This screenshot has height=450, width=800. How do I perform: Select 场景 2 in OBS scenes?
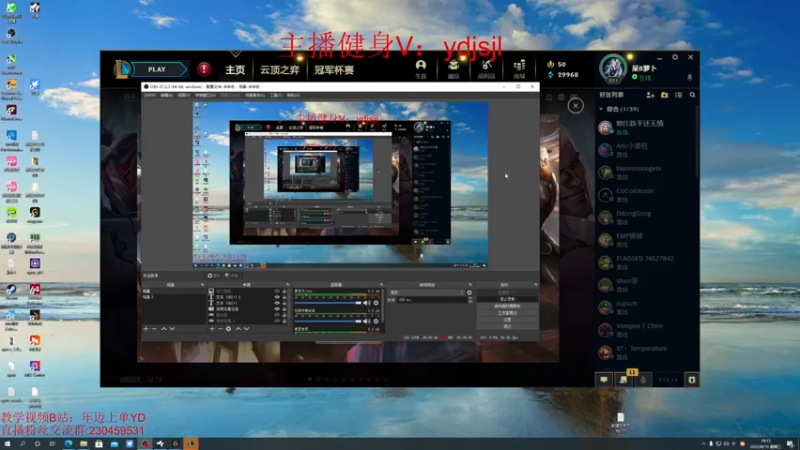tap(172, 297)
